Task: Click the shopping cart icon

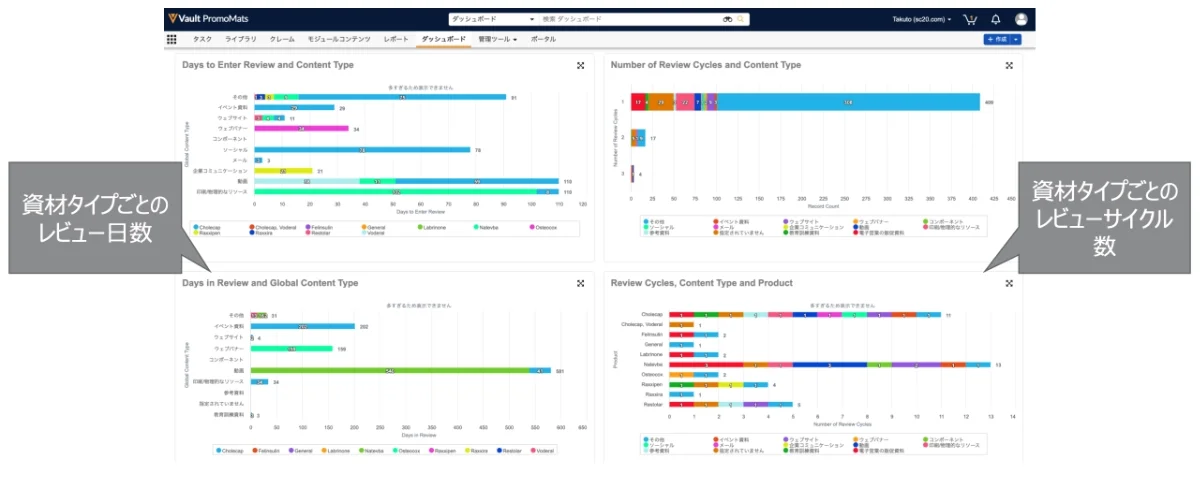Action: click(969, 19)
